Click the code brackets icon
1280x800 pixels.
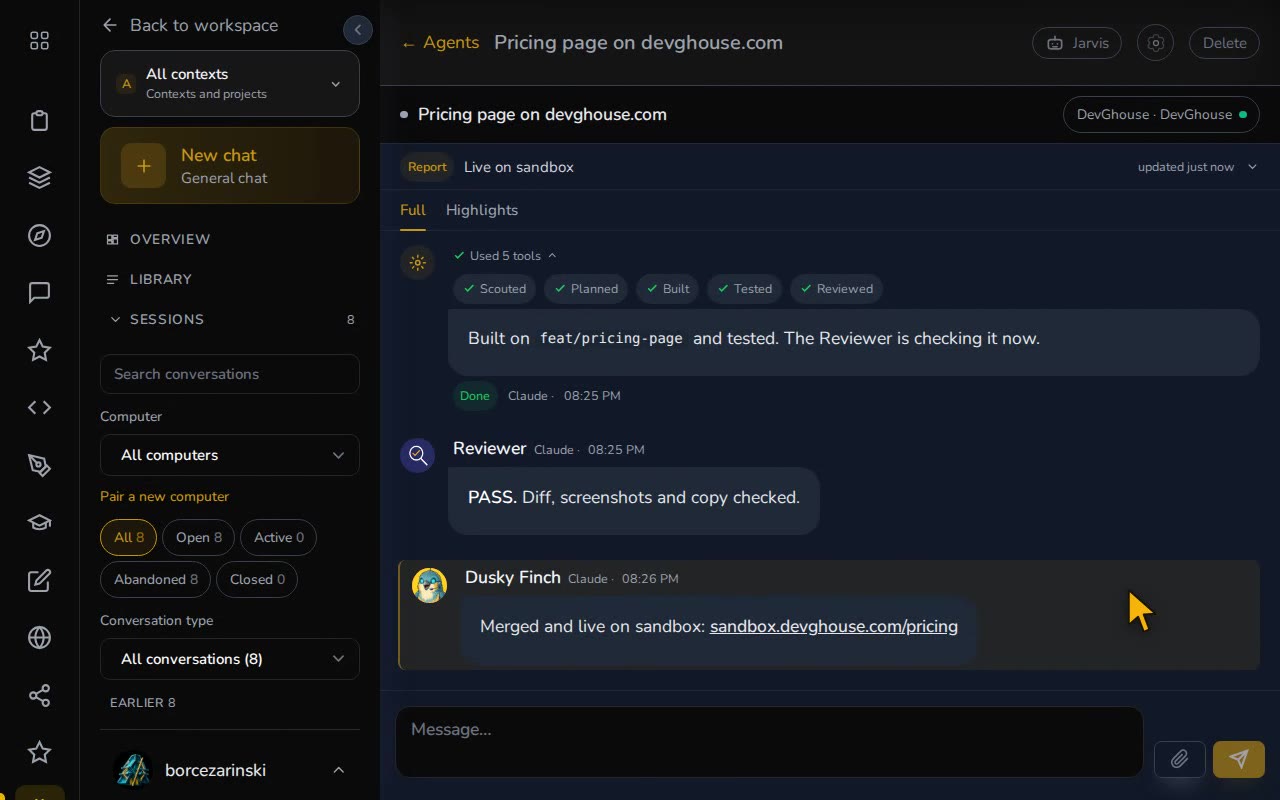(39, 407)
